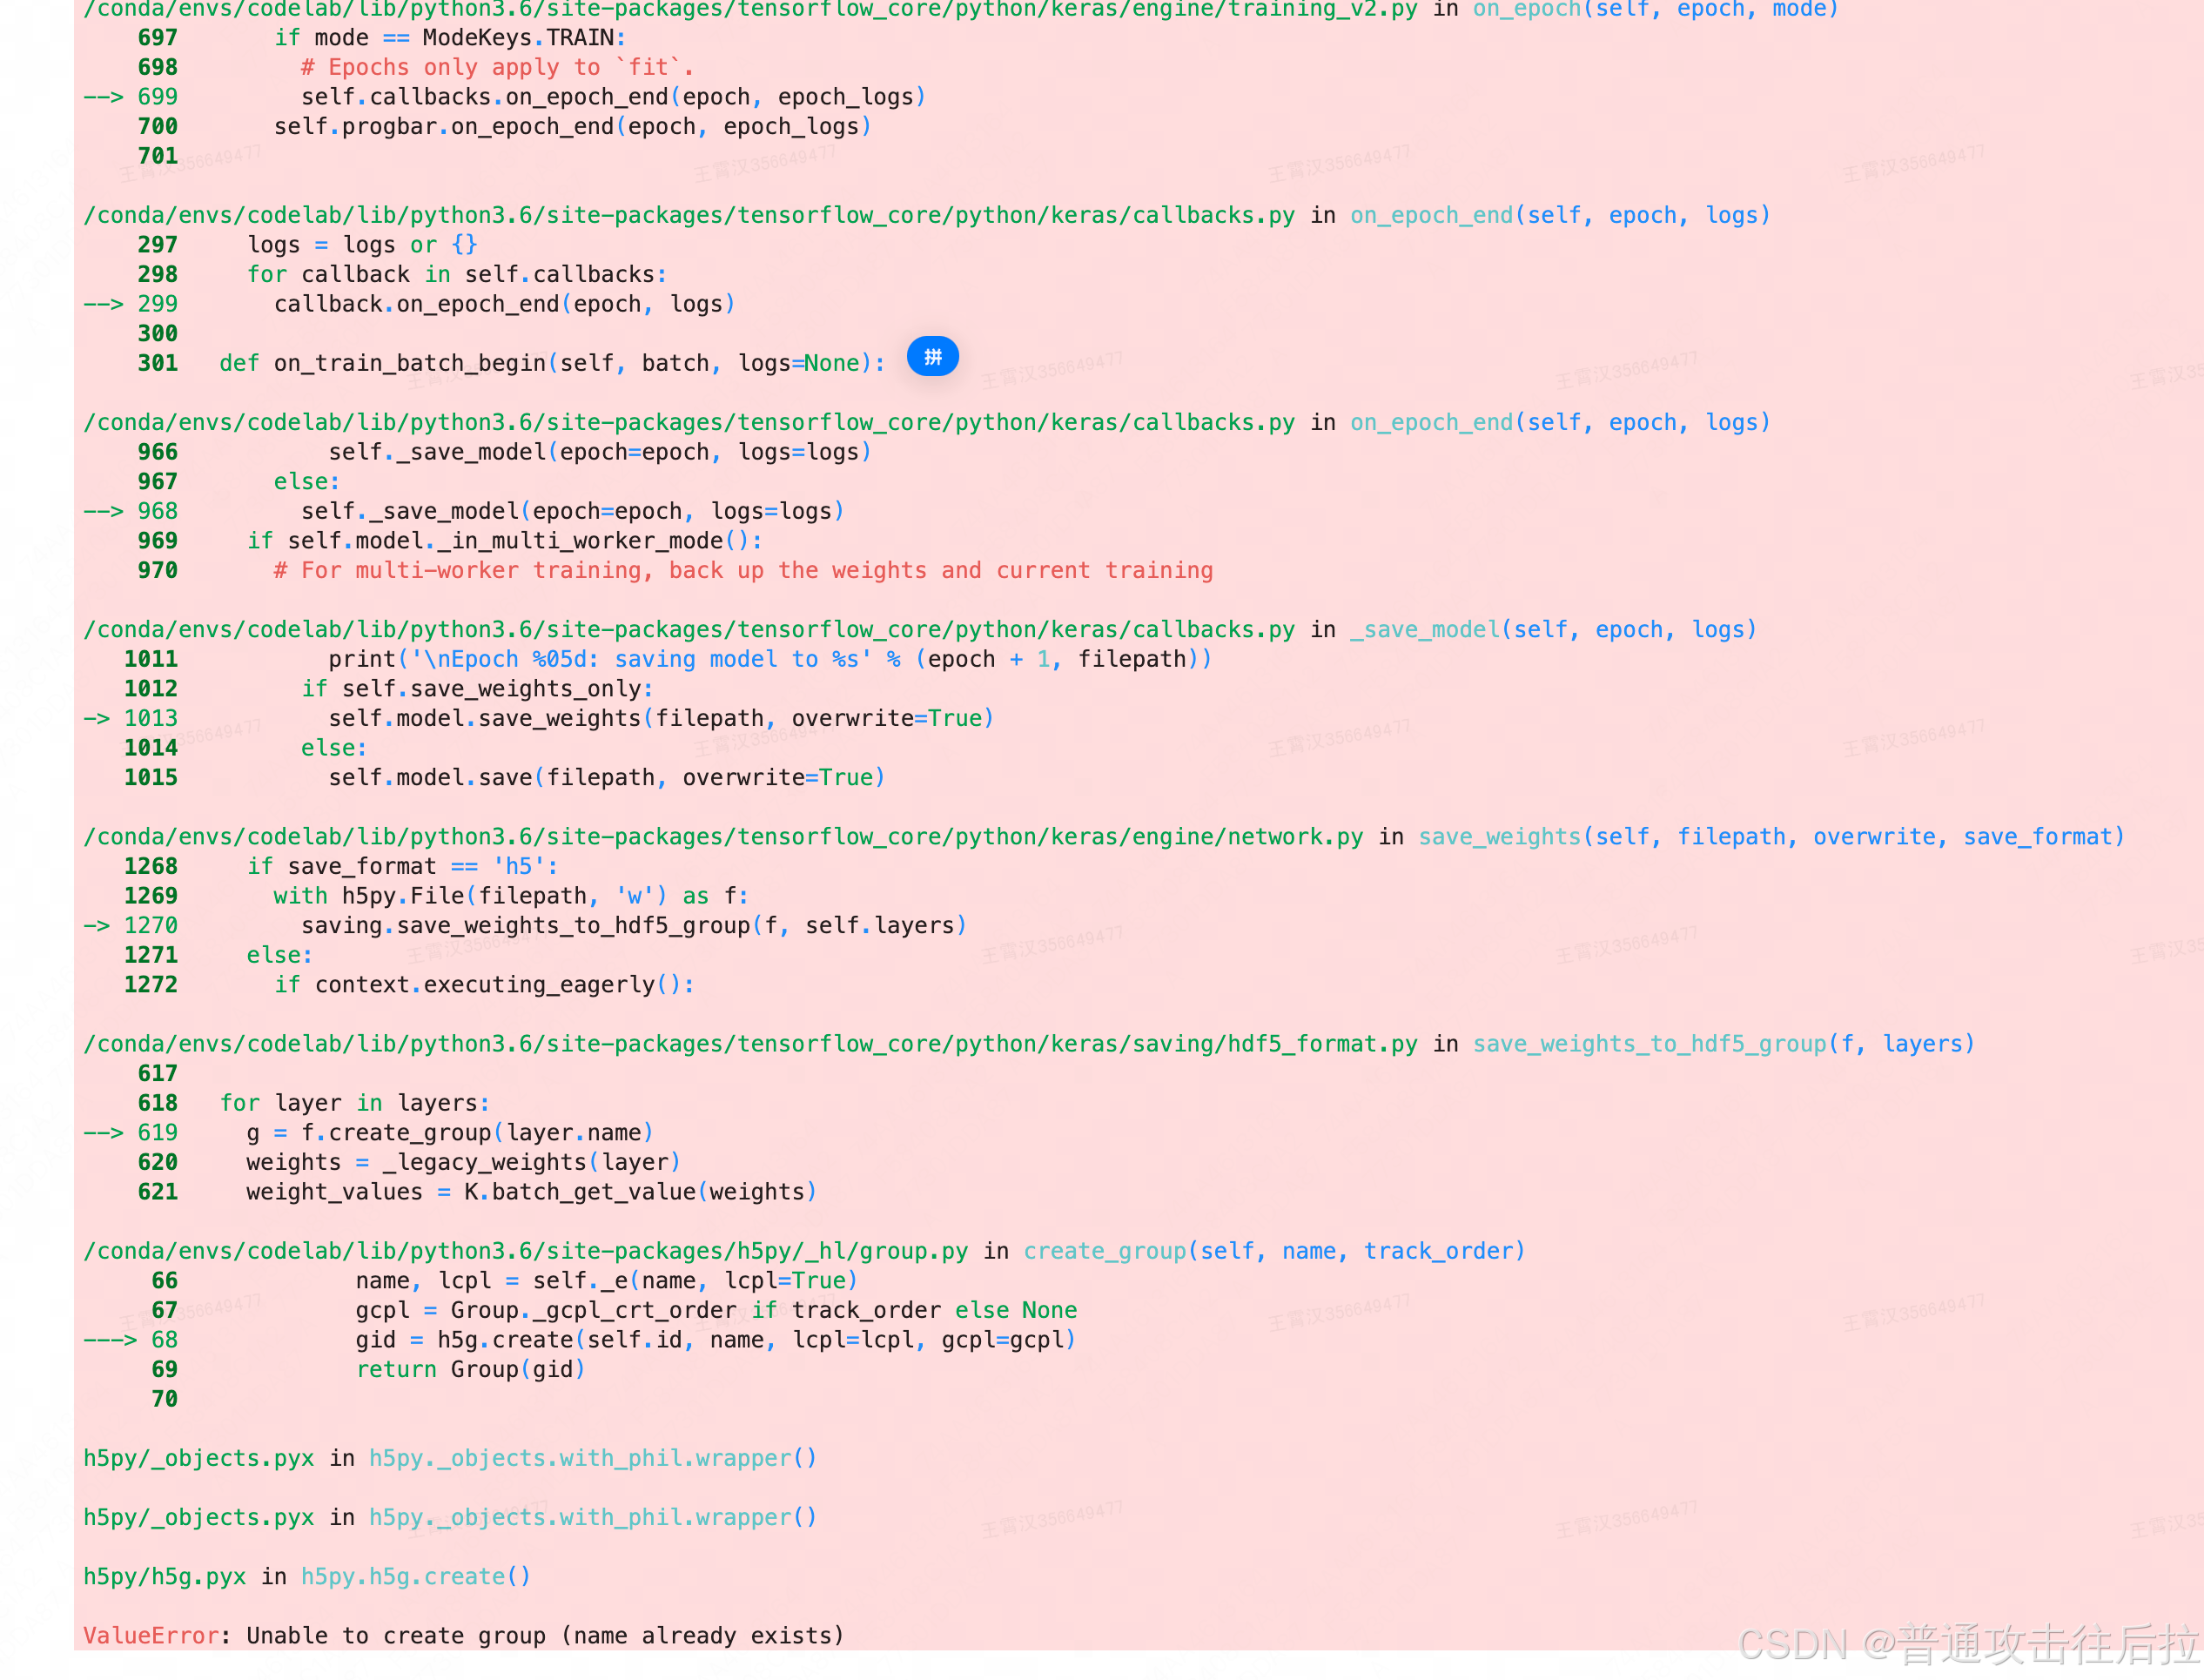Click line number 1013 in traceback

[150, 719]
